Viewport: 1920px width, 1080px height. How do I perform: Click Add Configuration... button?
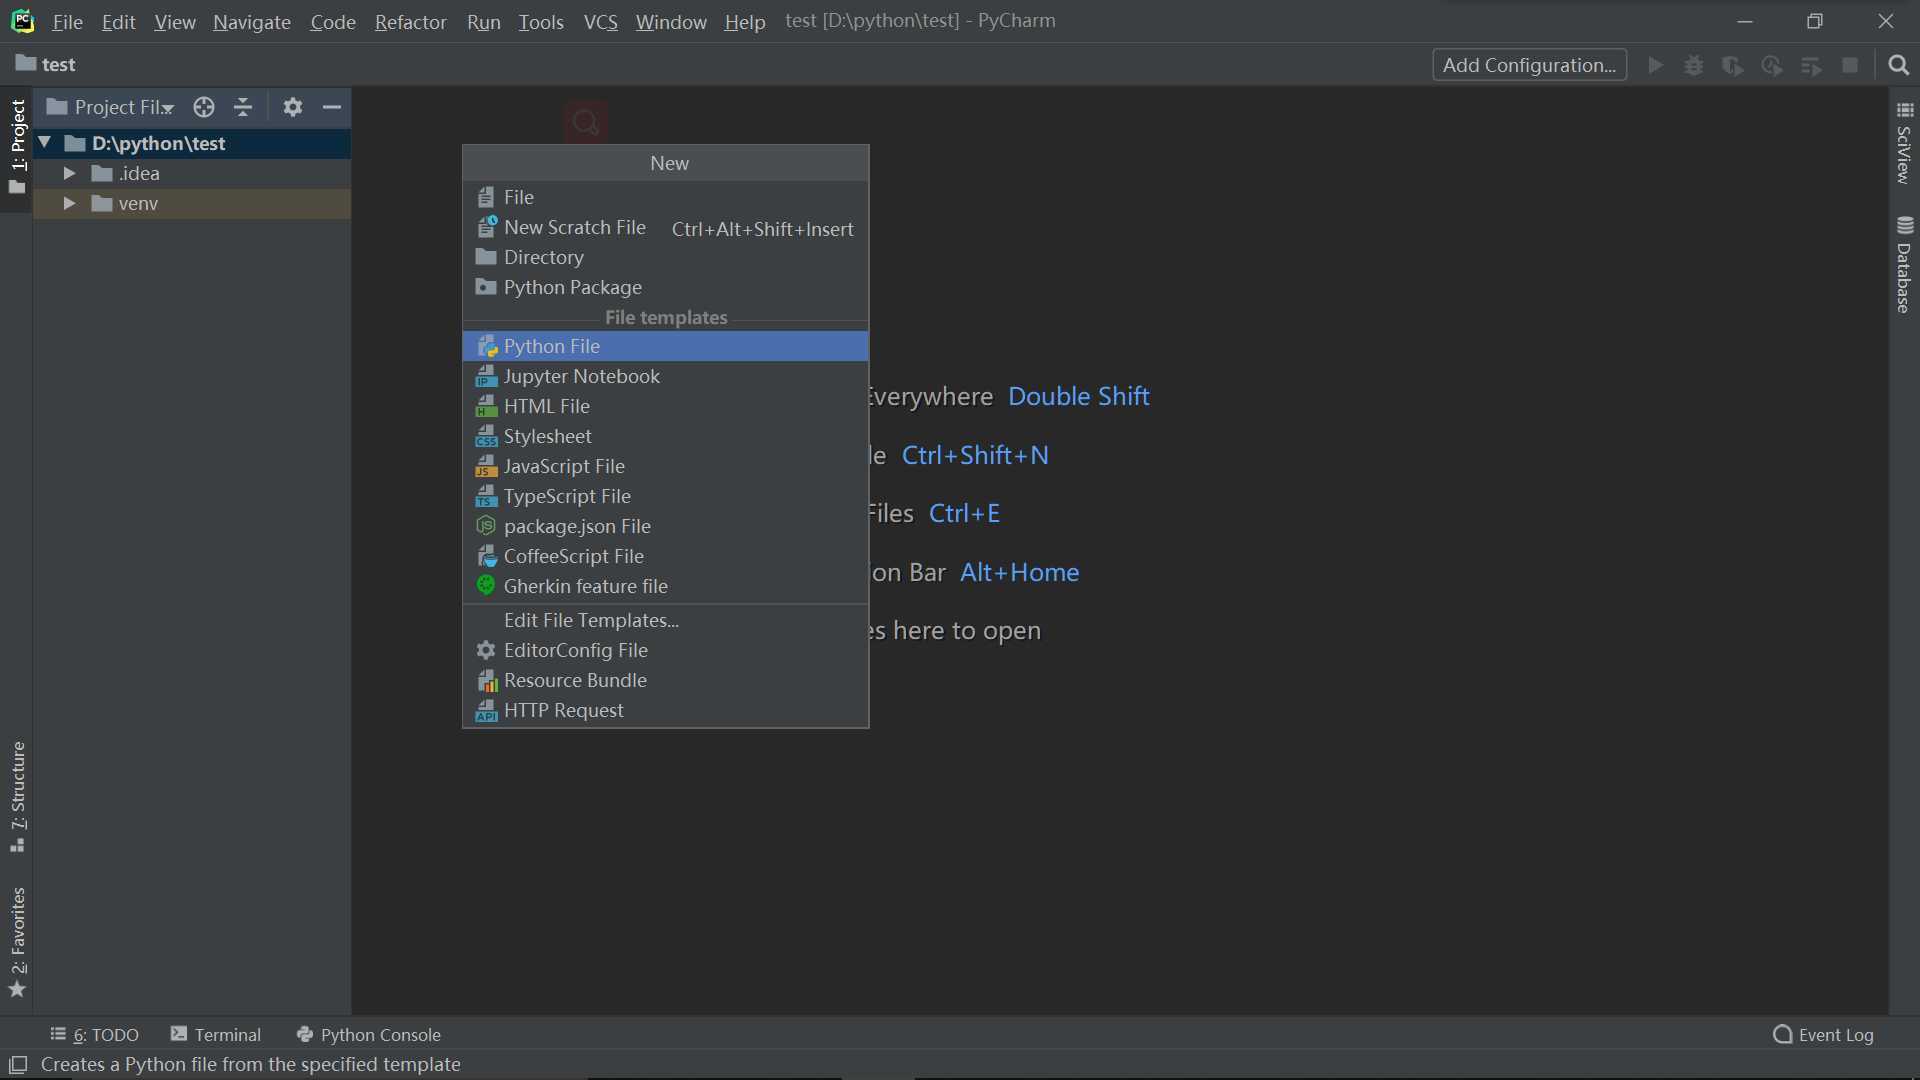click(x=1529, y=65)
